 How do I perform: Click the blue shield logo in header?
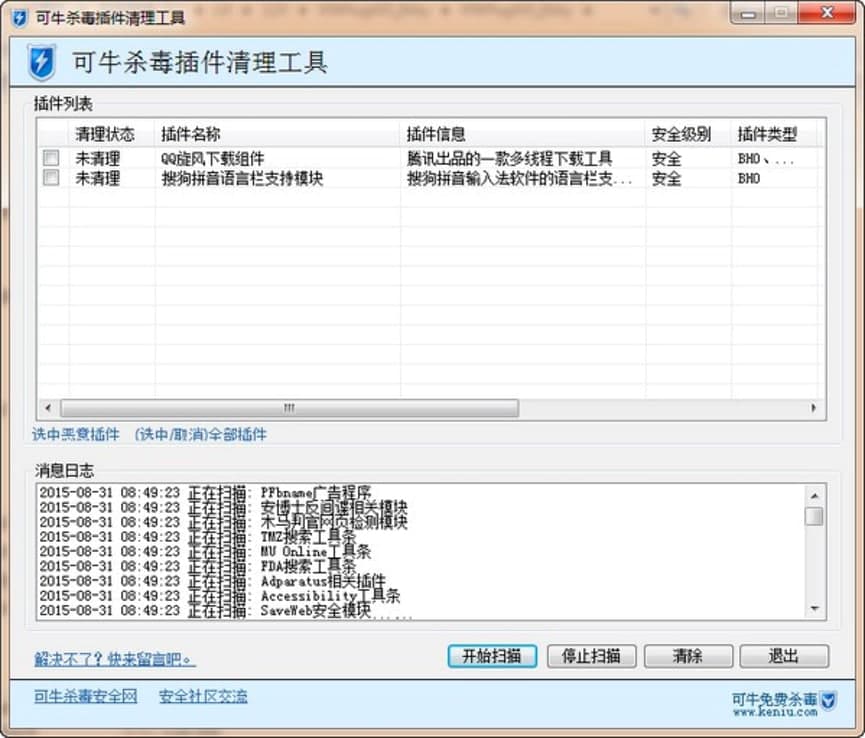42,62
